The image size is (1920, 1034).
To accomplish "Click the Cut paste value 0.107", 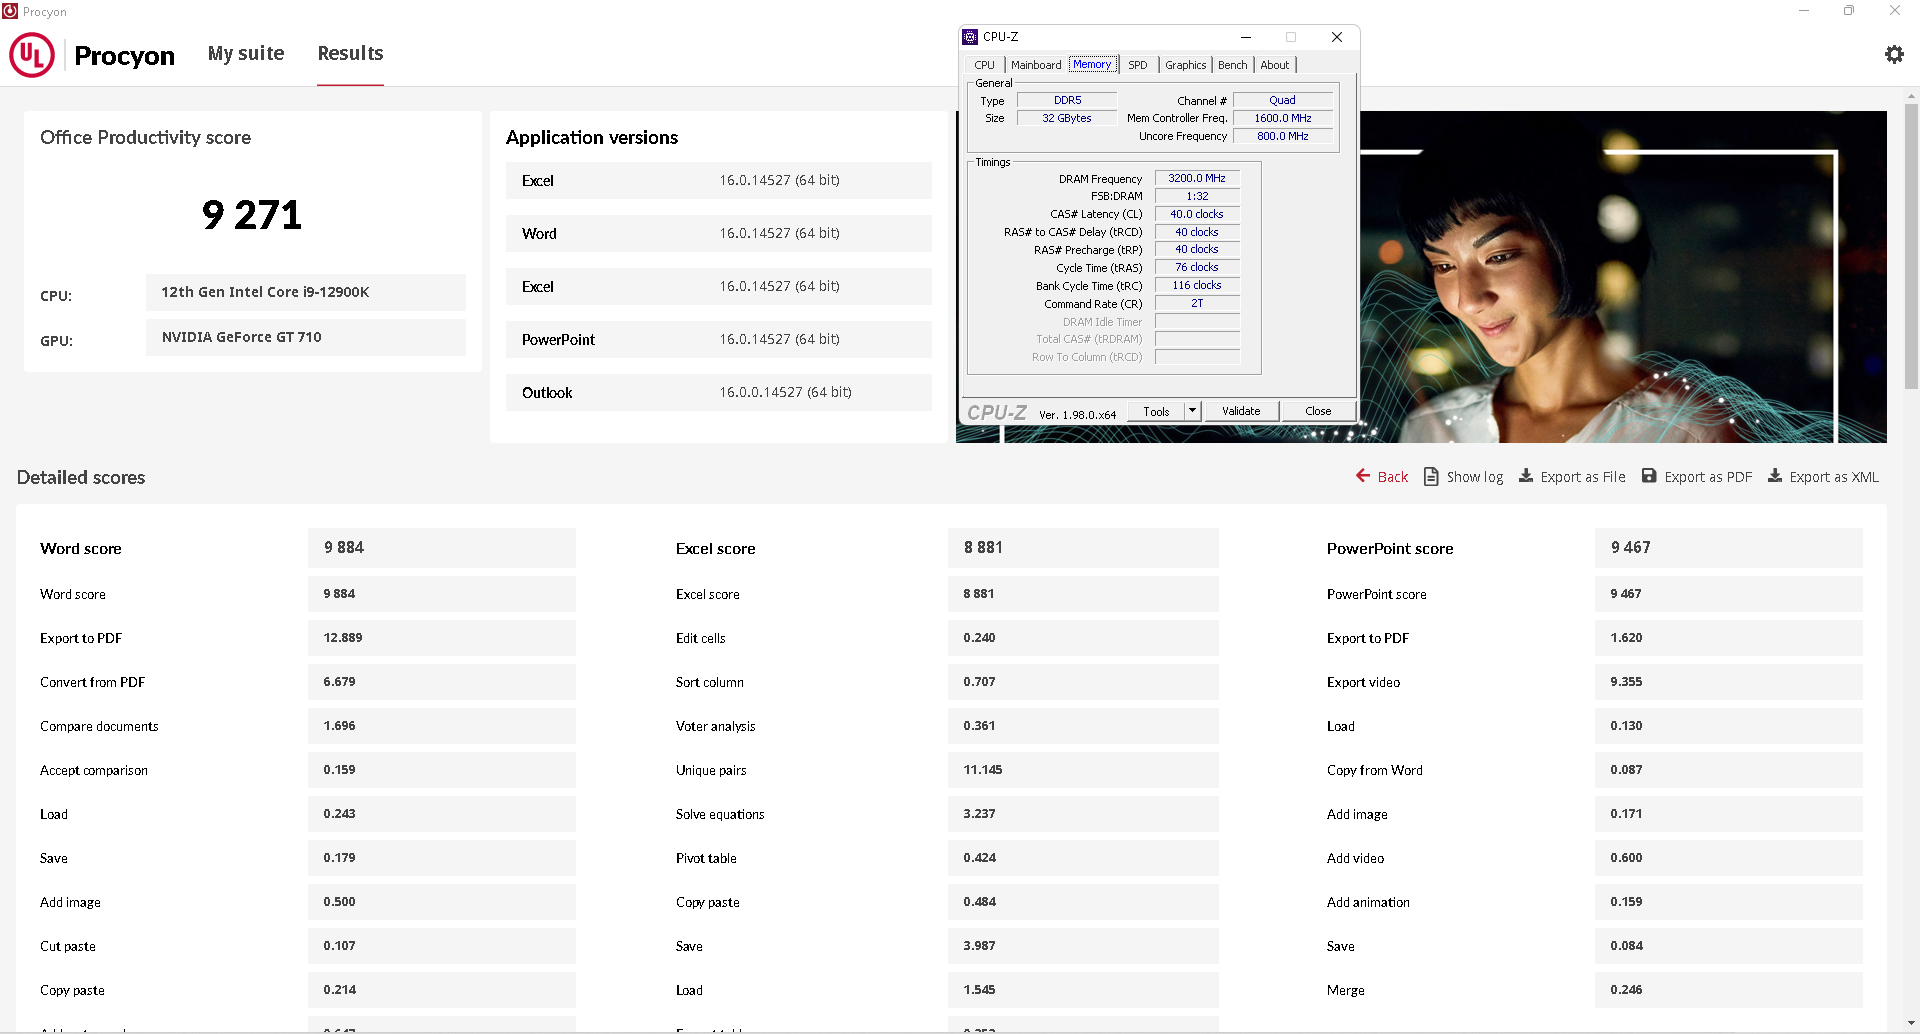I will (x=442, y=946).
